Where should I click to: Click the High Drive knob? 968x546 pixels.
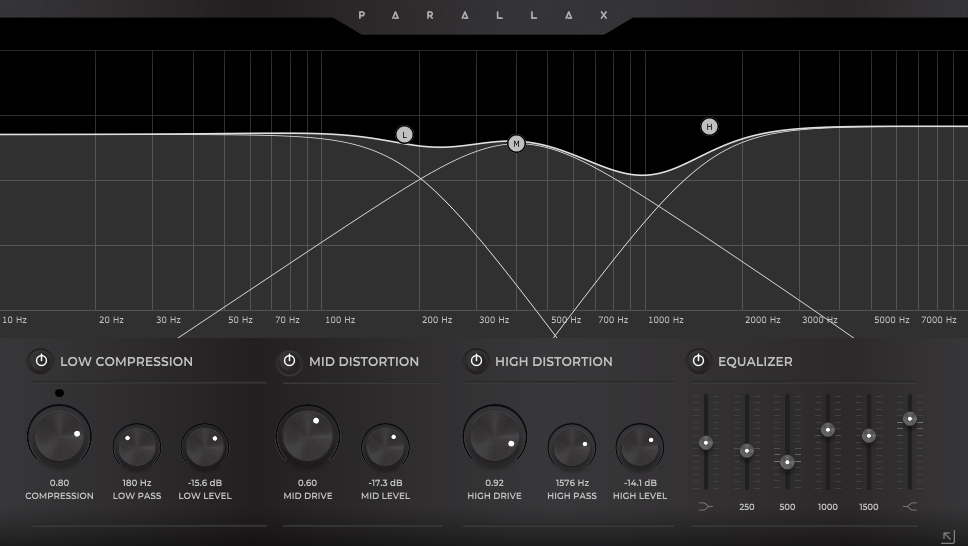(x=494, y=437)
